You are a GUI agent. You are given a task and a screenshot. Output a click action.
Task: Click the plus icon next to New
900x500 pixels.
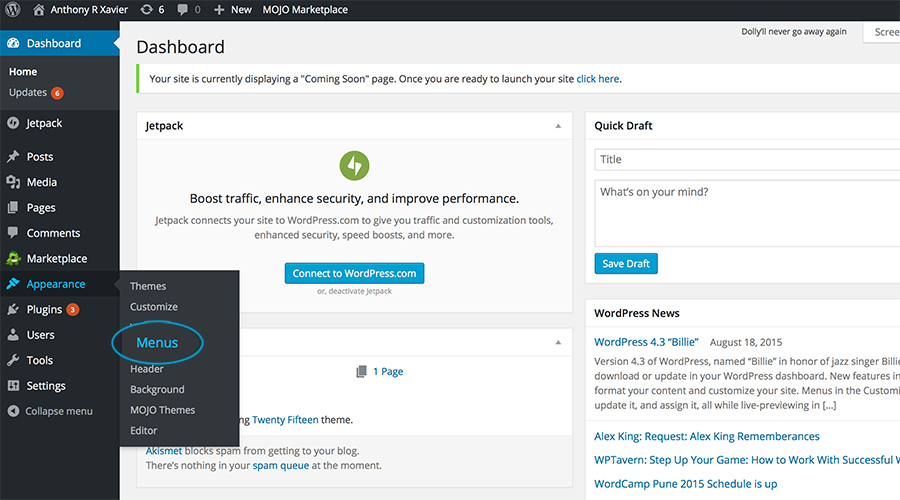219,10
